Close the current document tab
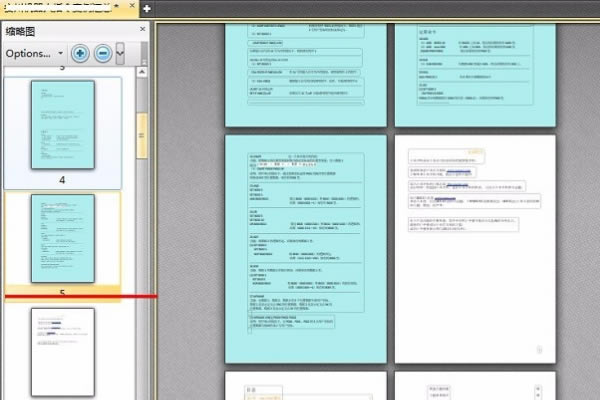This screenshot has width=600, height=400. point(132,6)
